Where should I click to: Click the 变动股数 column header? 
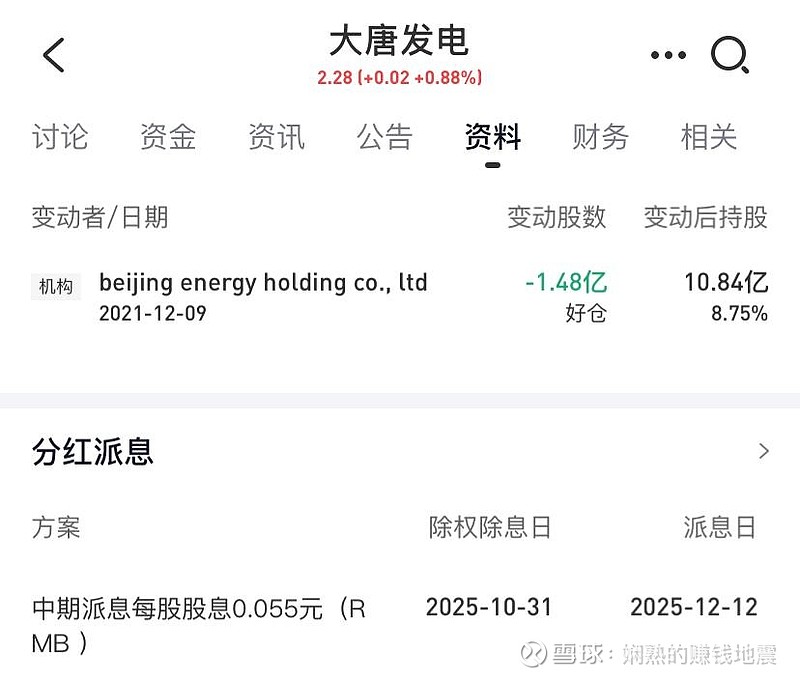560,218
